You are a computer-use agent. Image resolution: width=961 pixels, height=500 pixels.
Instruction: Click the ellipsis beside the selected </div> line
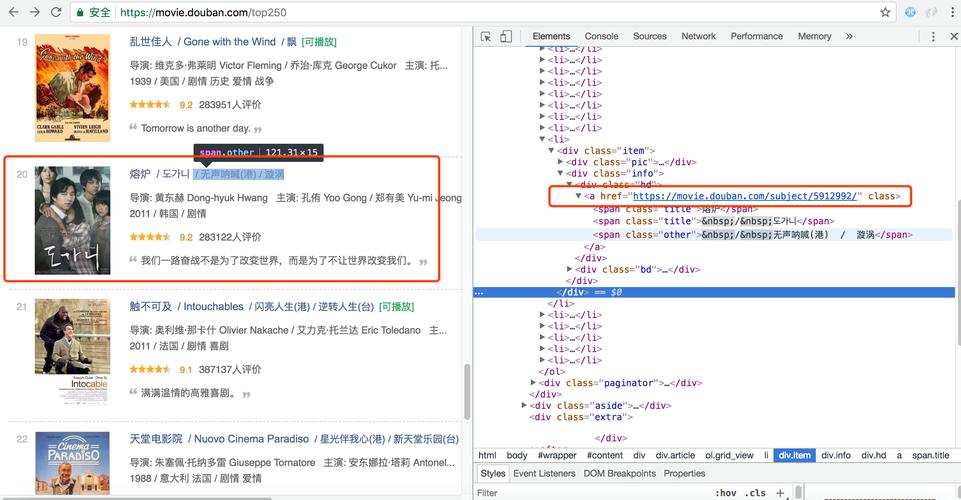tap(479, 293)
